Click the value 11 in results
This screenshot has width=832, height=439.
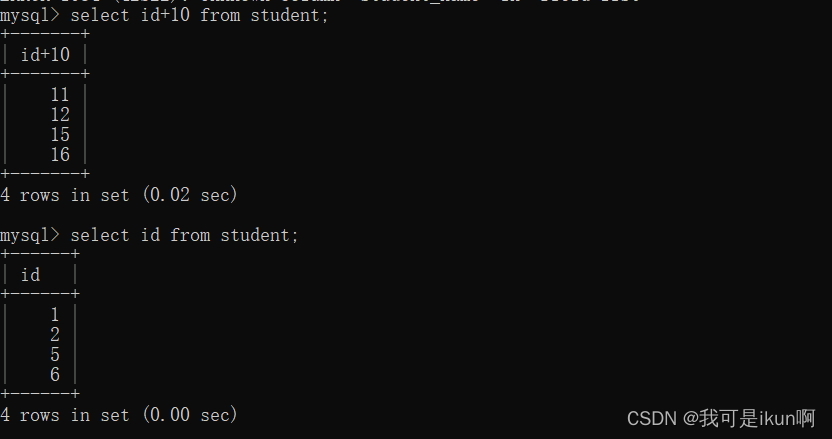(60, 94)
